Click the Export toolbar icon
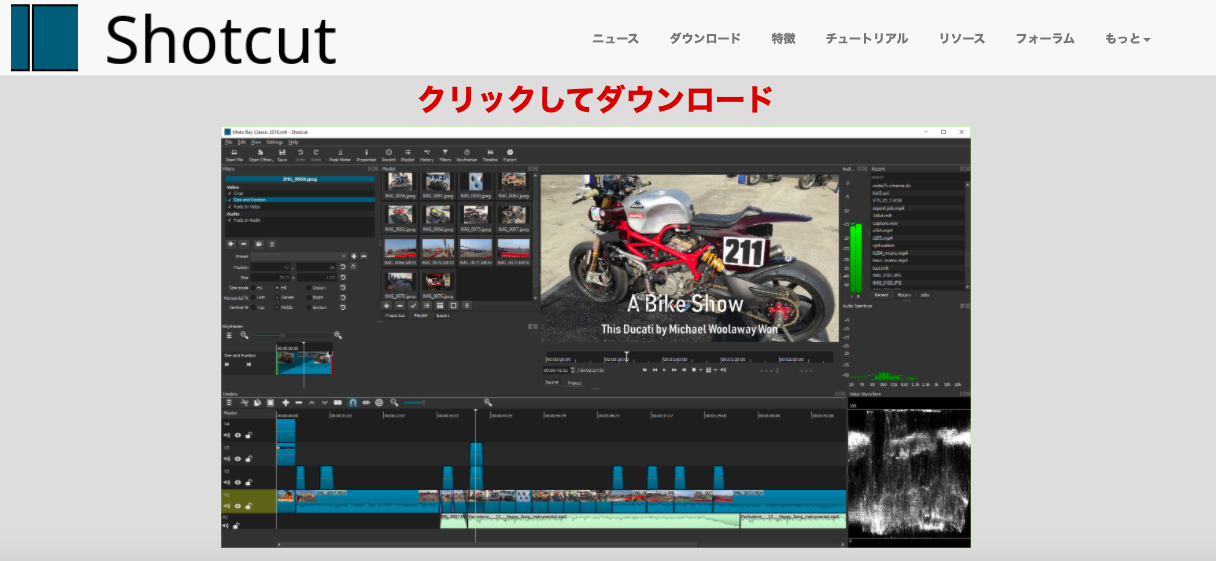The width and height of the screenshot is (1216, 561). [510, 156]
